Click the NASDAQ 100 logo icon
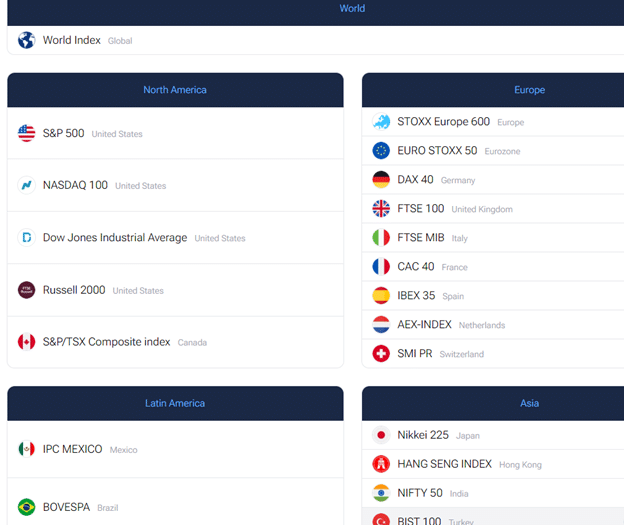The height and width of the screenshot is (525, 624). point(27,185)
